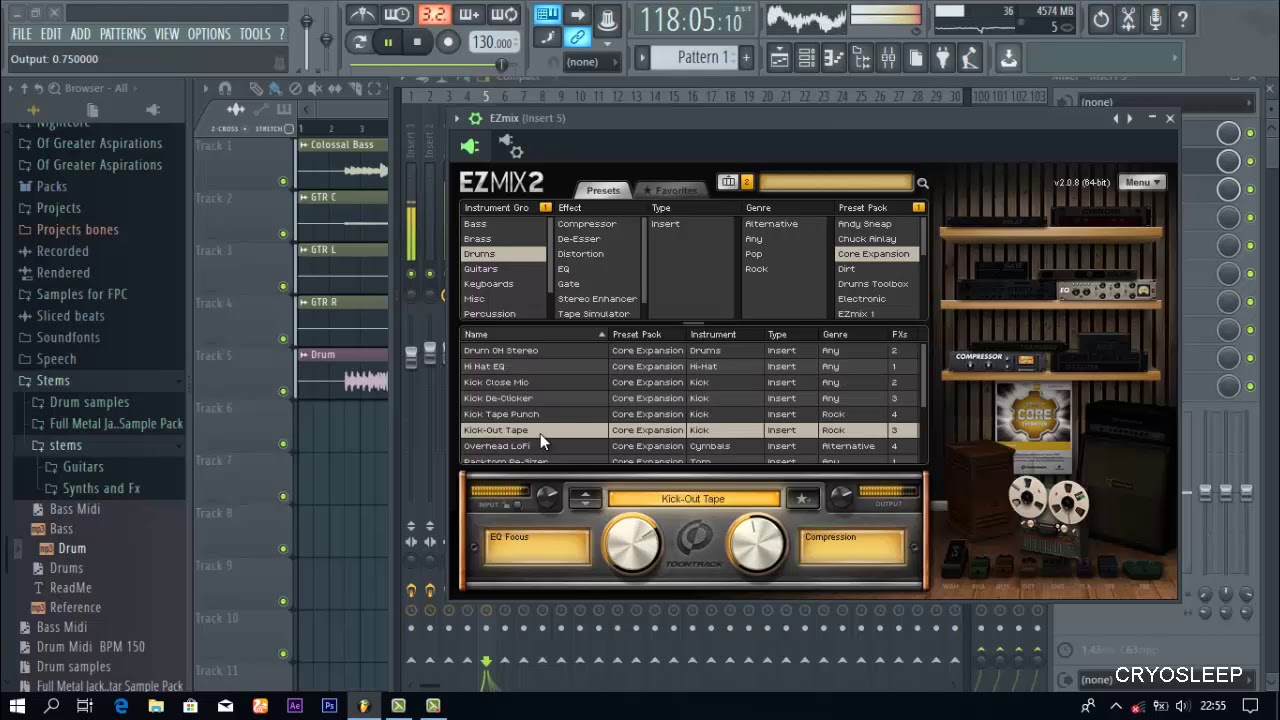This screenshot has width=1280, height=720.
Task: Open the audio editor scissors icon
Action: 1128,18
